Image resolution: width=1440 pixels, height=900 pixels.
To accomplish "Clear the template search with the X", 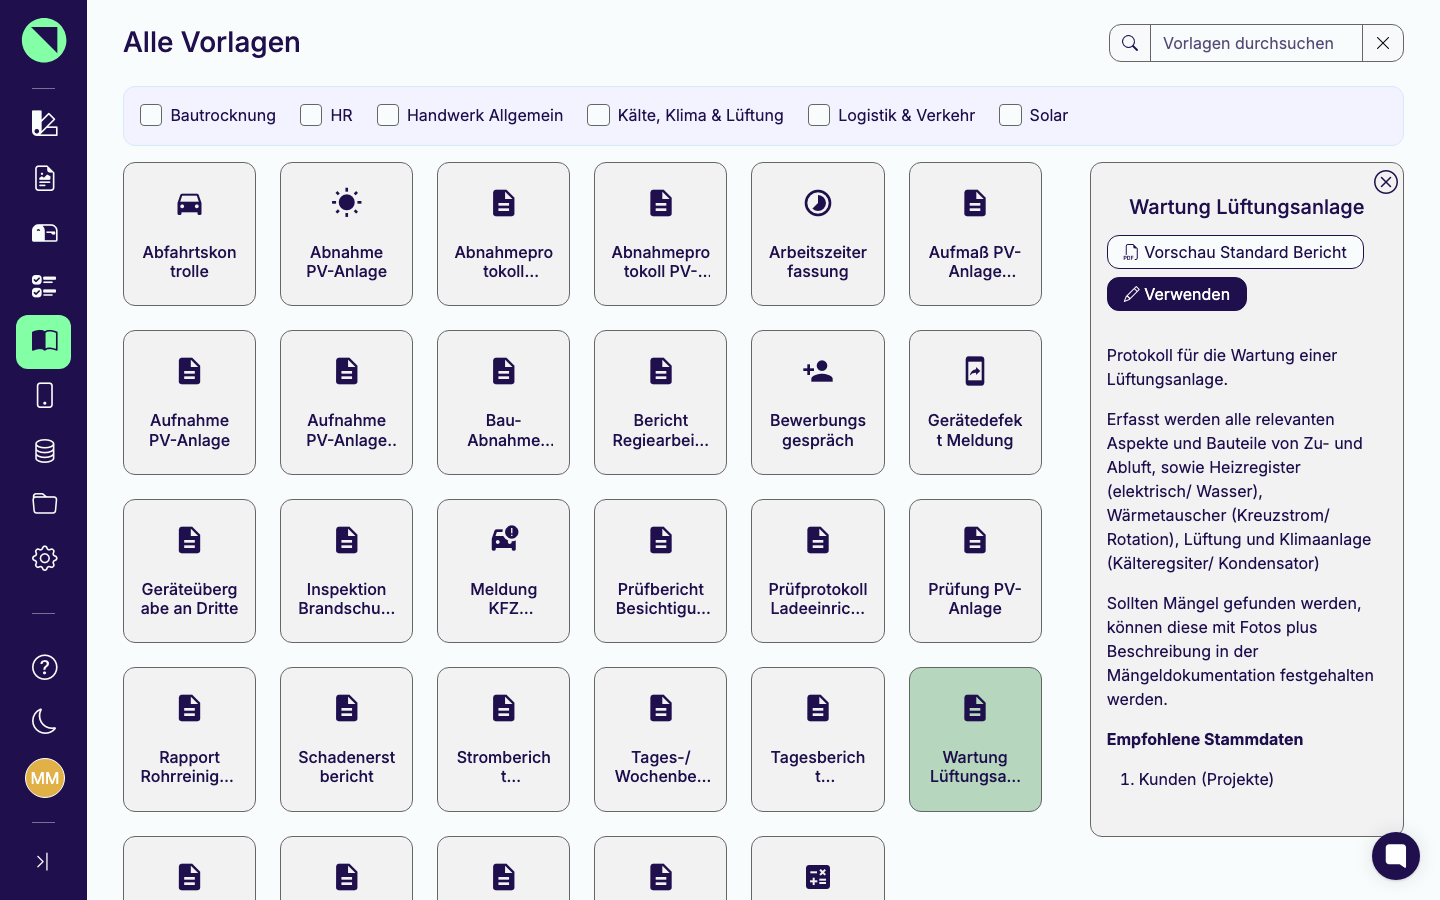I will point(1383,43).
